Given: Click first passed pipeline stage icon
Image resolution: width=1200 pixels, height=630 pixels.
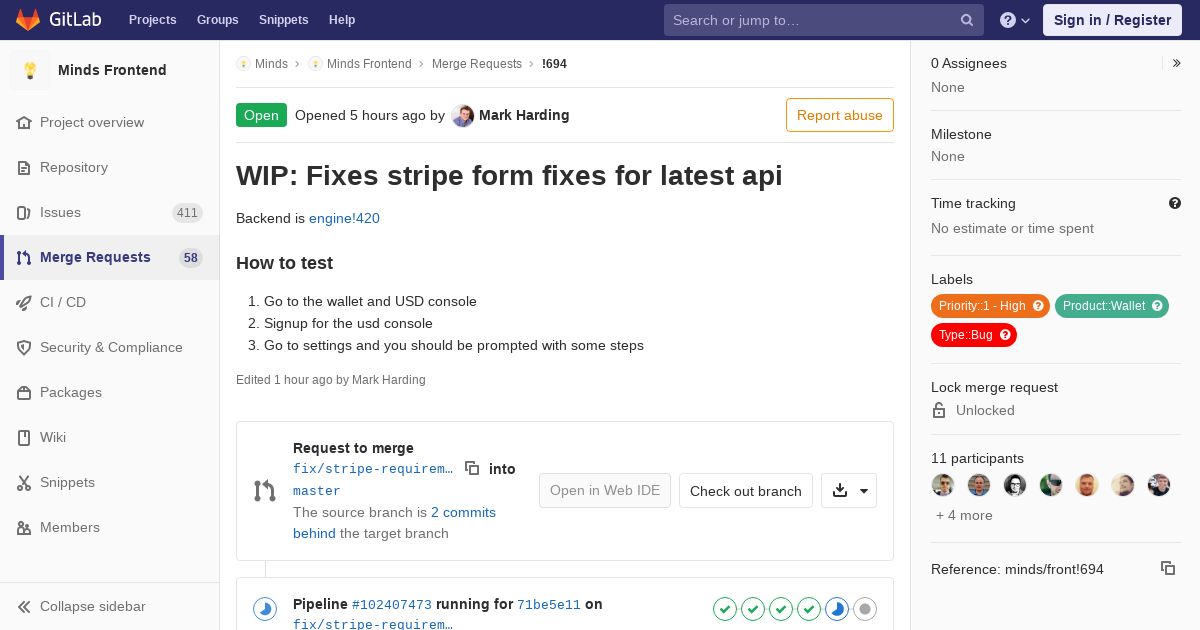Looking at the screenshot, I should [725, 608].
